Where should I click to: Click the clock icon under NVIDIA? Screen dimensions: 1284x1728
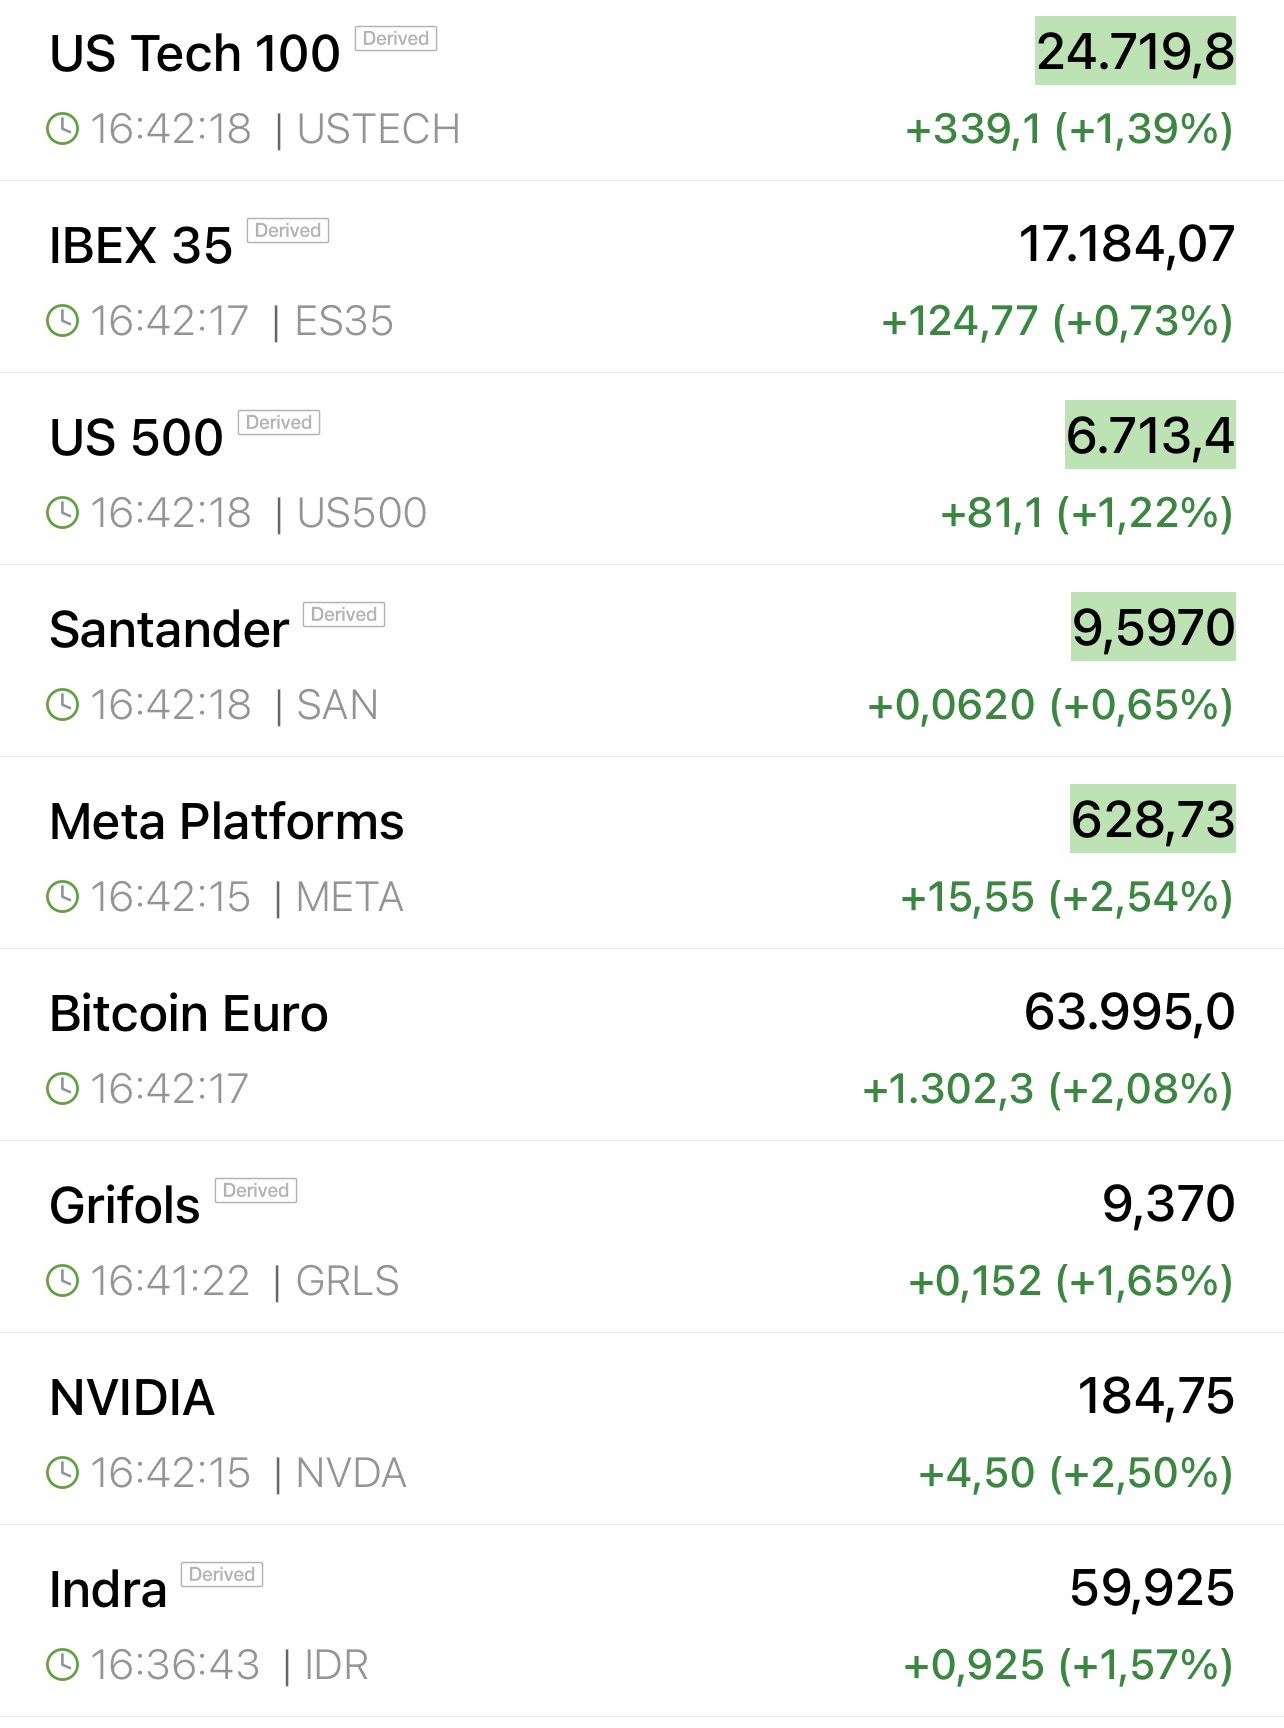(63, 1473)
